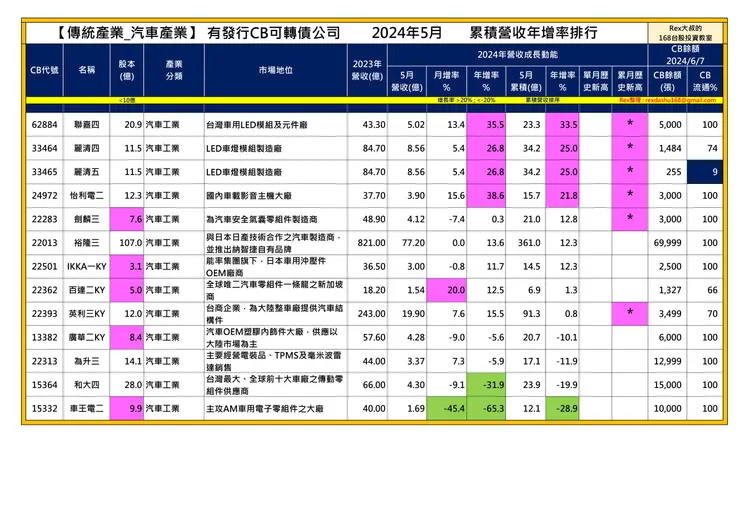This screenshot has width=740, height=523.
Task: Click the pink cumulative growth cell 33.5
Action: click(x=562, y=125)
